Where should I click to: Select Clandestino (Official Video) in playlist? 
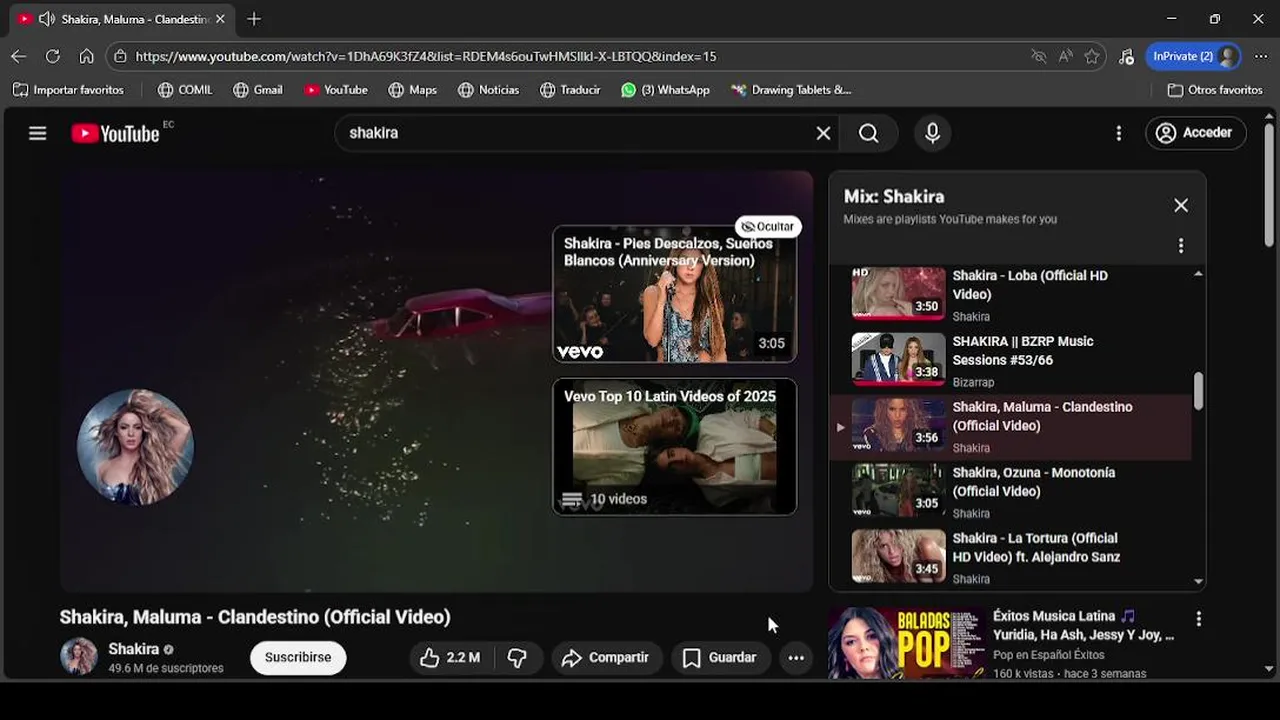pos(1010,426)
